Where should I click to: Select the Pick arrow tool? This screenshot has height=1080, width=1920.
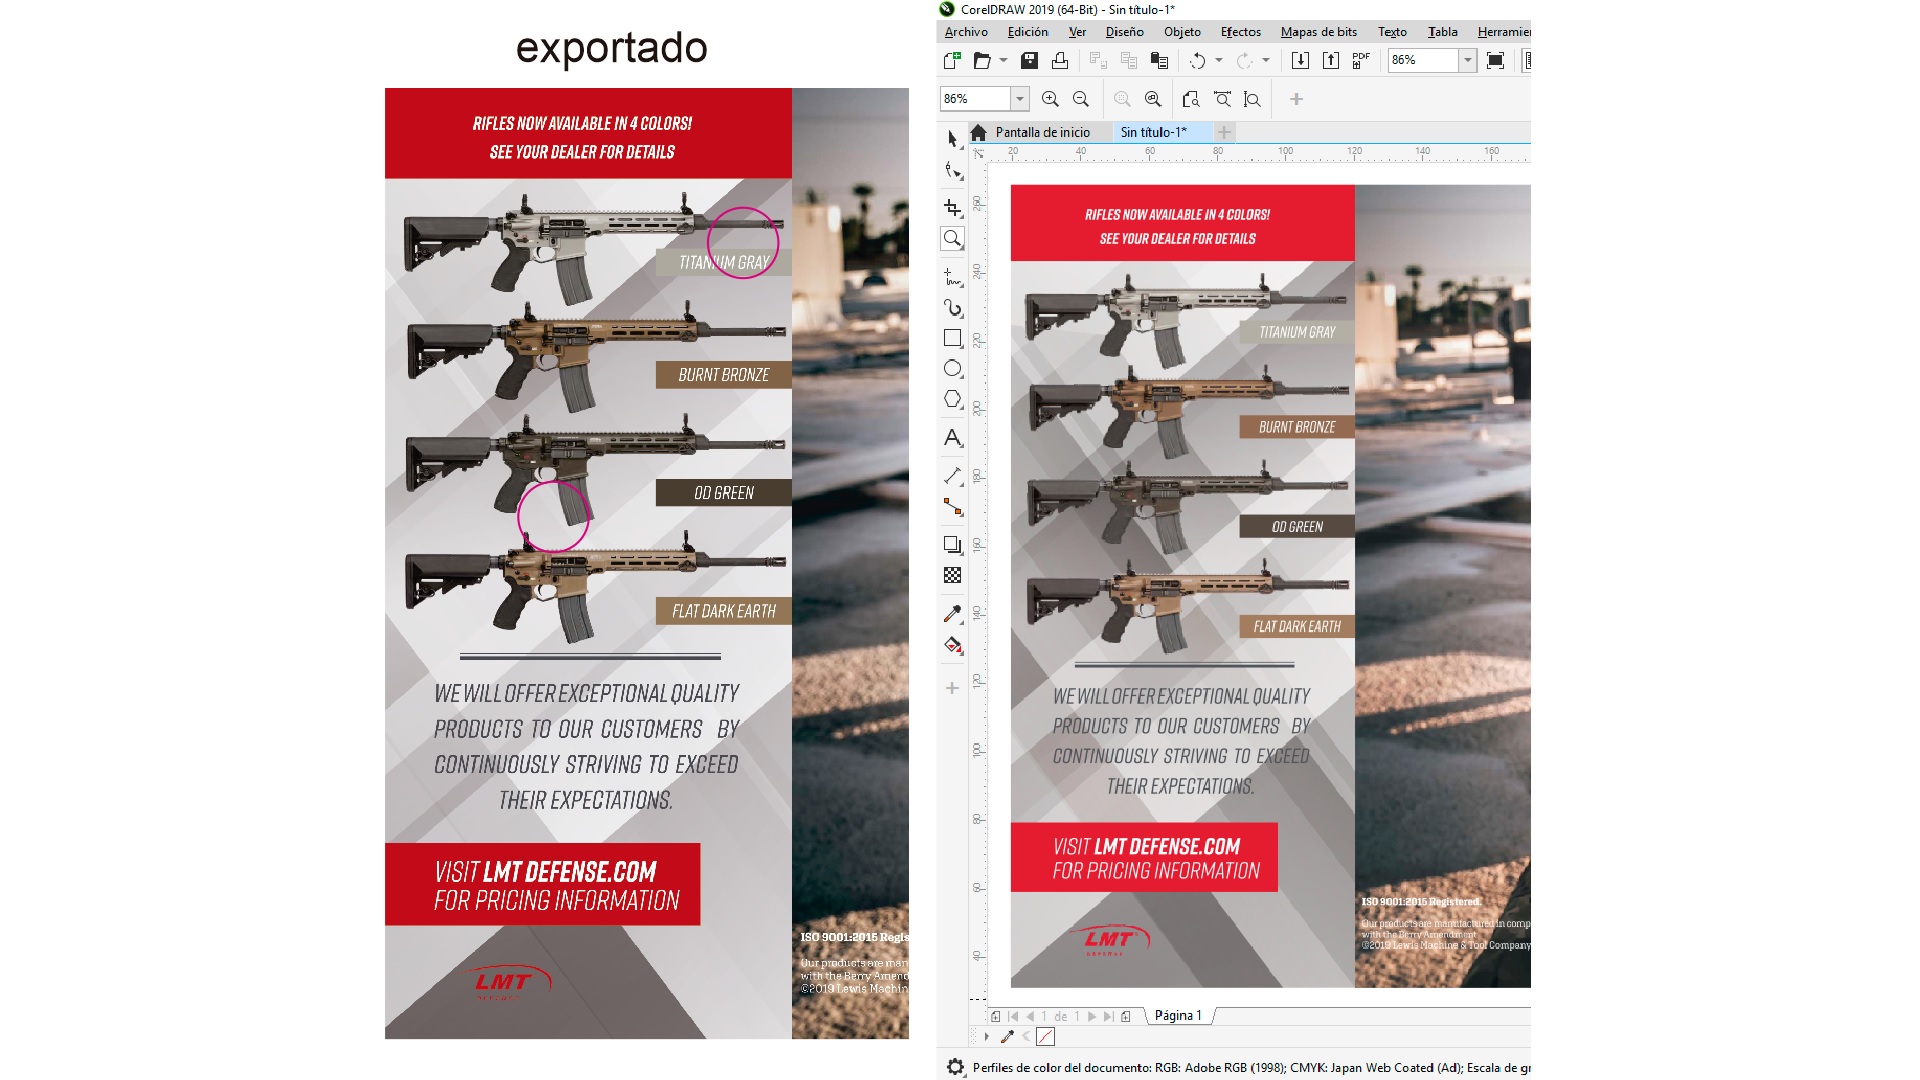[x=953, y=139]
